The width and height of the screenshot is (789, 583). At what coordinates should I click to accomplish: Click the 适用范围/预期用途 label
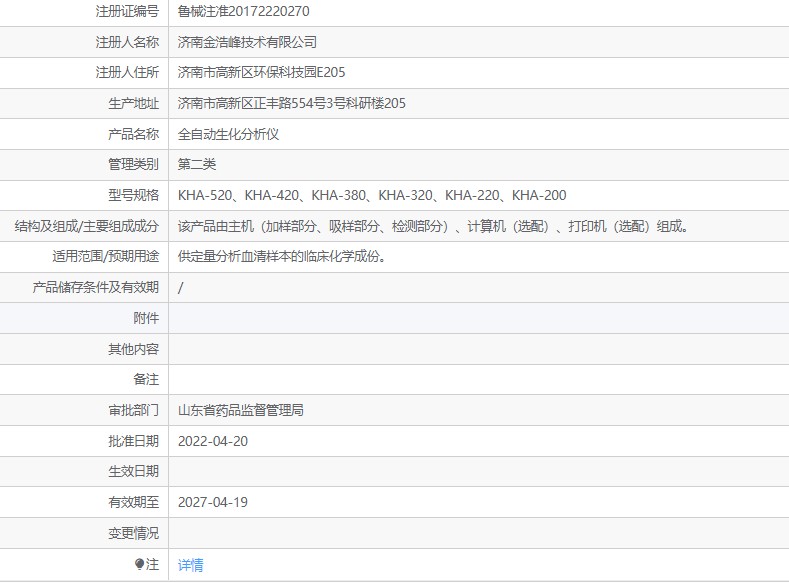point(106,257)
